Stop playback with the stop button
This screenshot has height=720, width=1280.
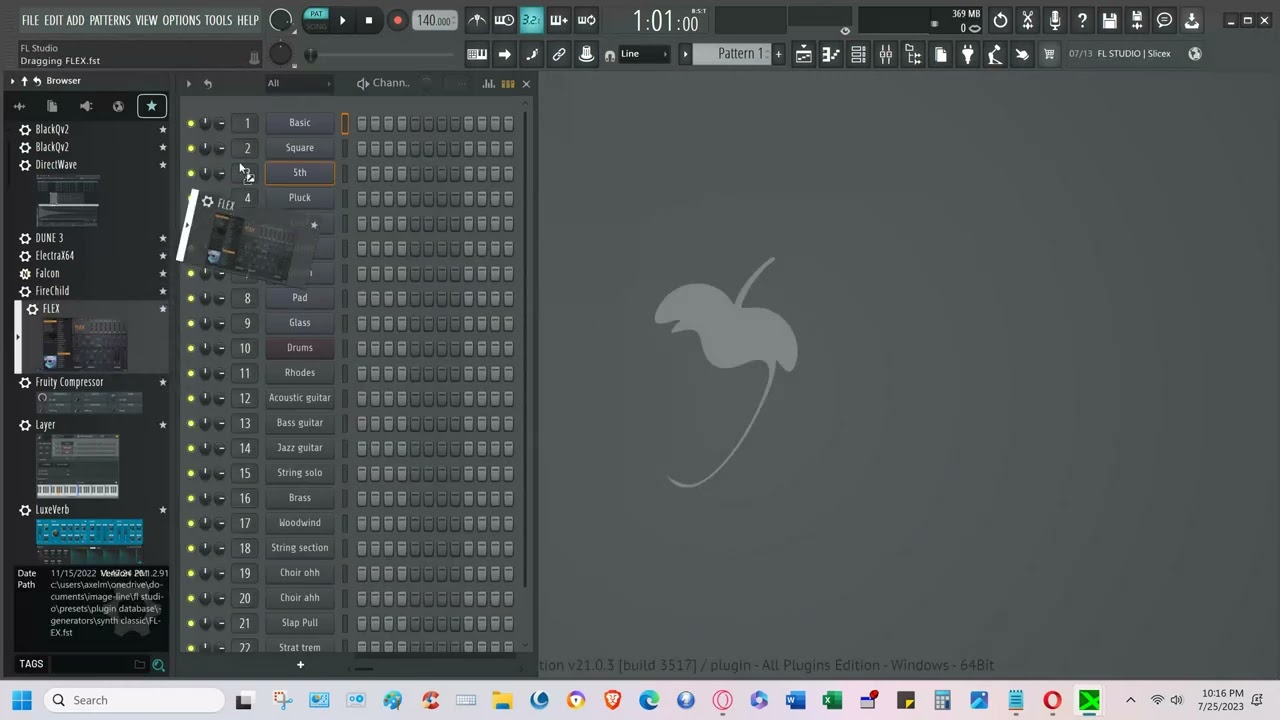coord(369,20)
